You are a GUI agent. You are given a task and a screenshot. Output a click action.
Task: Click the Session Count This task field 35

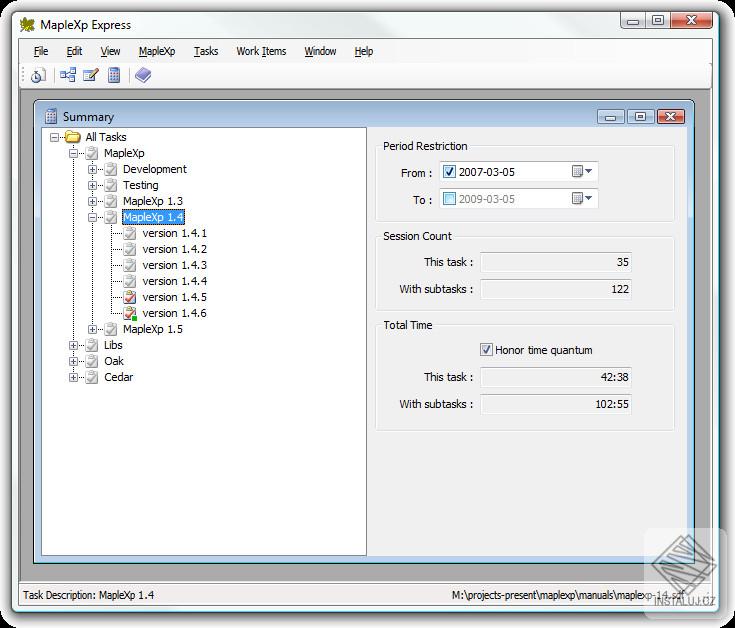click(x=556, y=262)
